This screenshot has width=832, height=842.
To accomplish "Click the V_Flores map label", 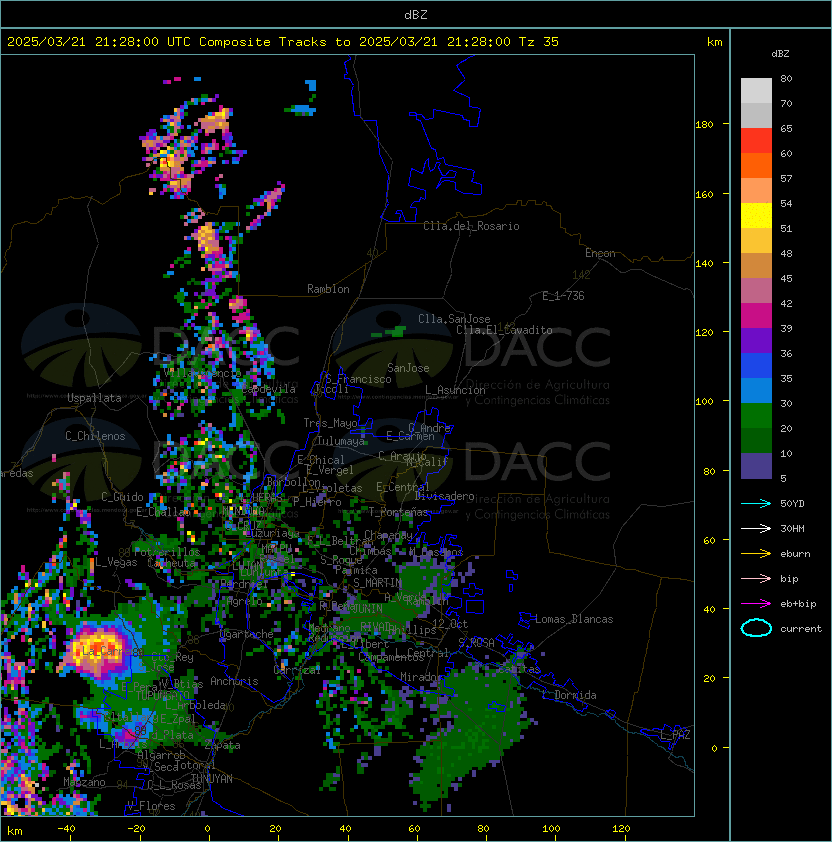I will pyautogui.click(x=151, y=806).
